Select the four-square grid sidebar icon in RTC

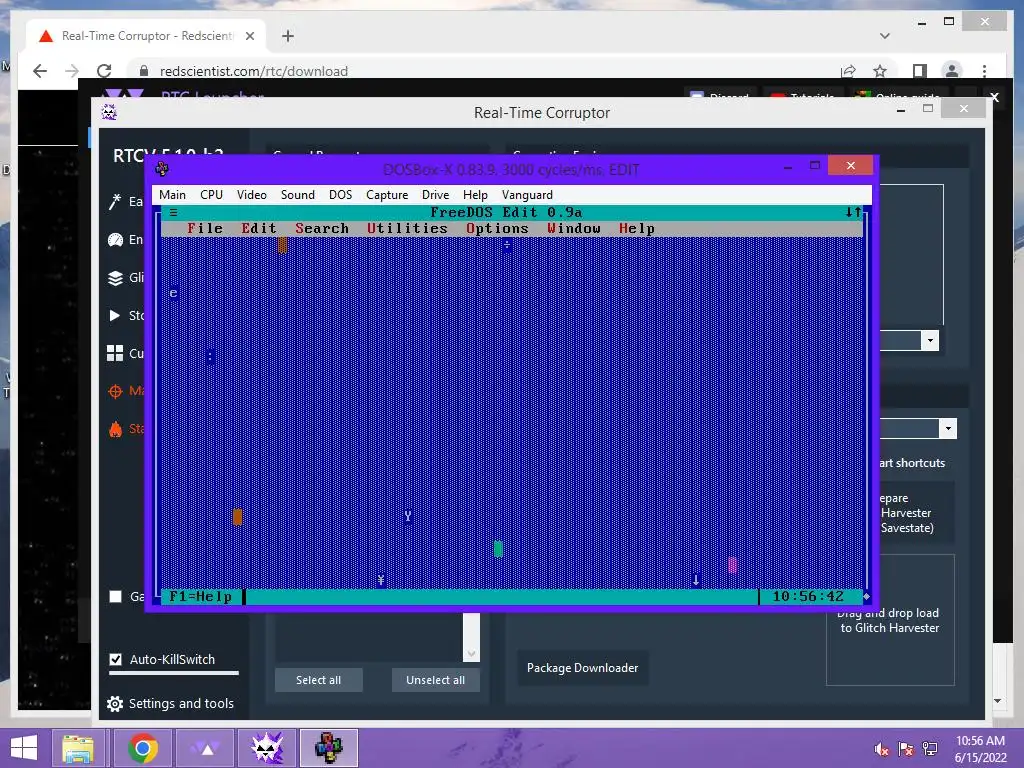[x=115, y=353]
